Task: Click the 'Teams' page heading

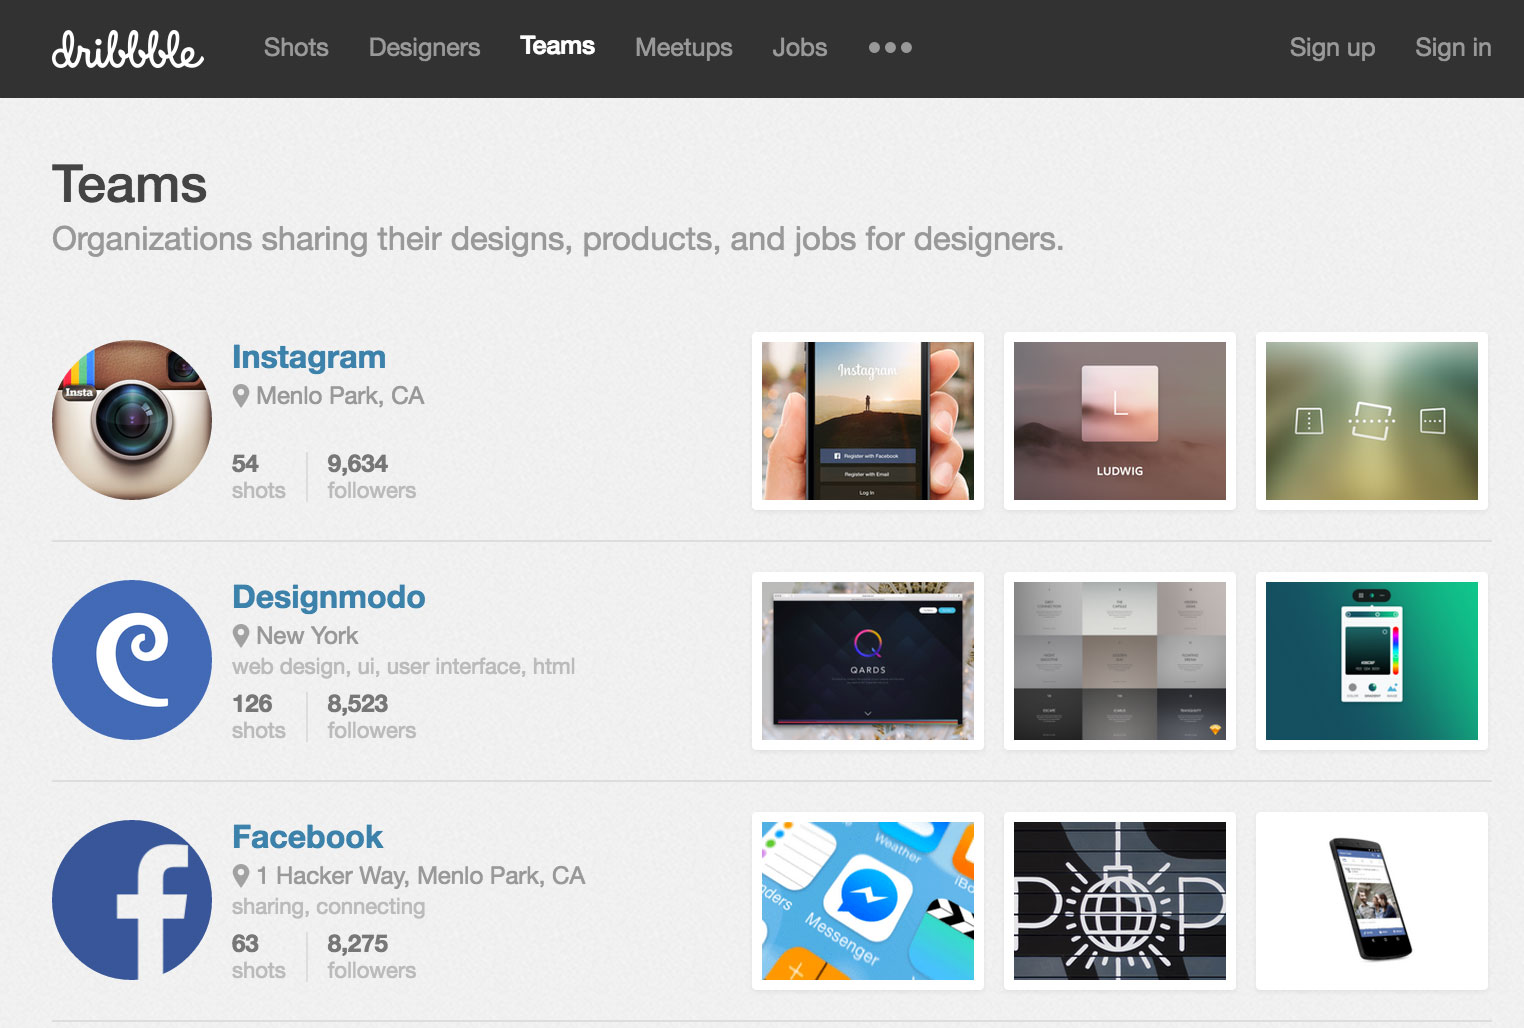Action: 129,185
